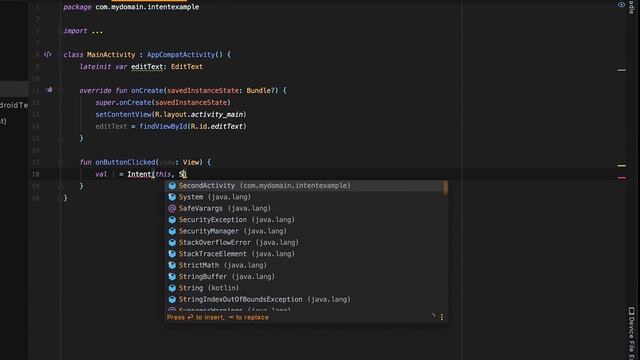Open the completion popup three-dot options menu
640x360 pixels.
(x=442, y=317)
